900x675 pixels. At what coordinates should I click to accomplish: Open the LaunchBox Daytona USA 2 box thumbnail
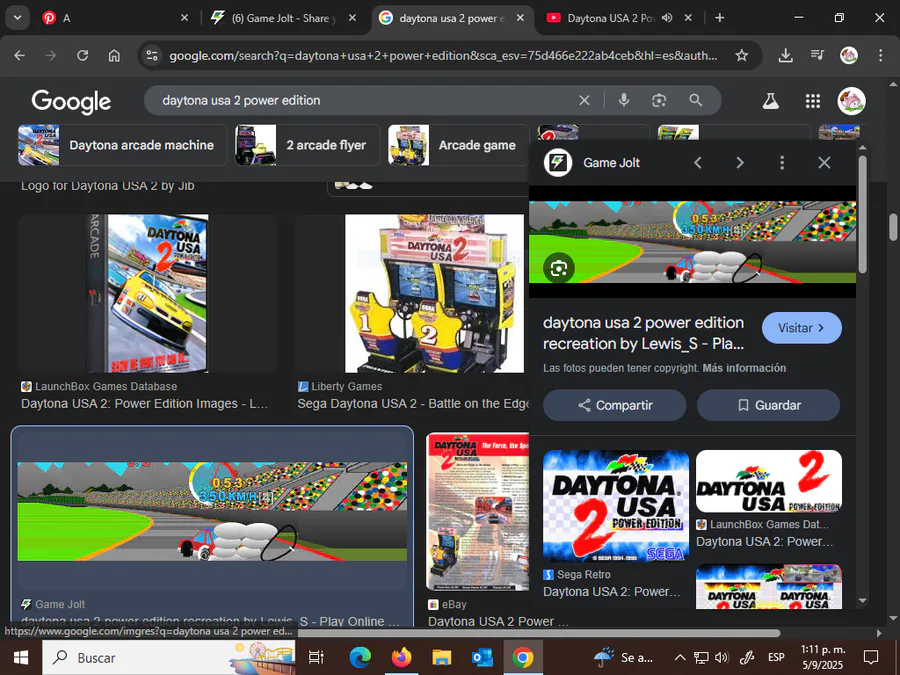click(148, 293)
